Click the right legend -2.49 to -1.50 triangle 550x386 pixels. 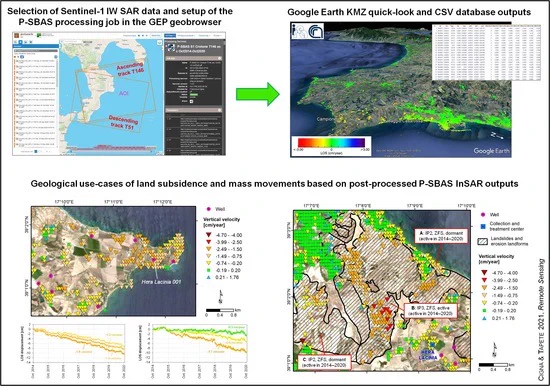[x=484, y=288]
